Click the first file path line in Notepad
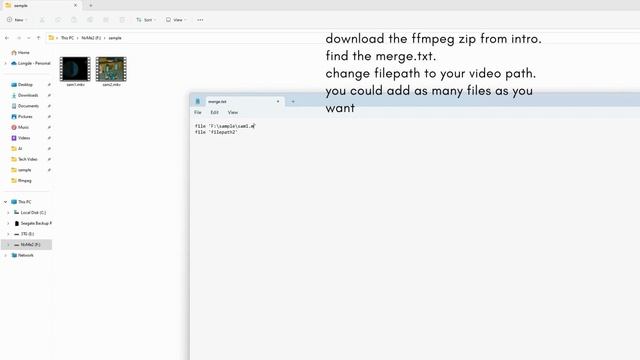Screen dimensions: 640x360 pyautogui.click(x=225, y=126)
